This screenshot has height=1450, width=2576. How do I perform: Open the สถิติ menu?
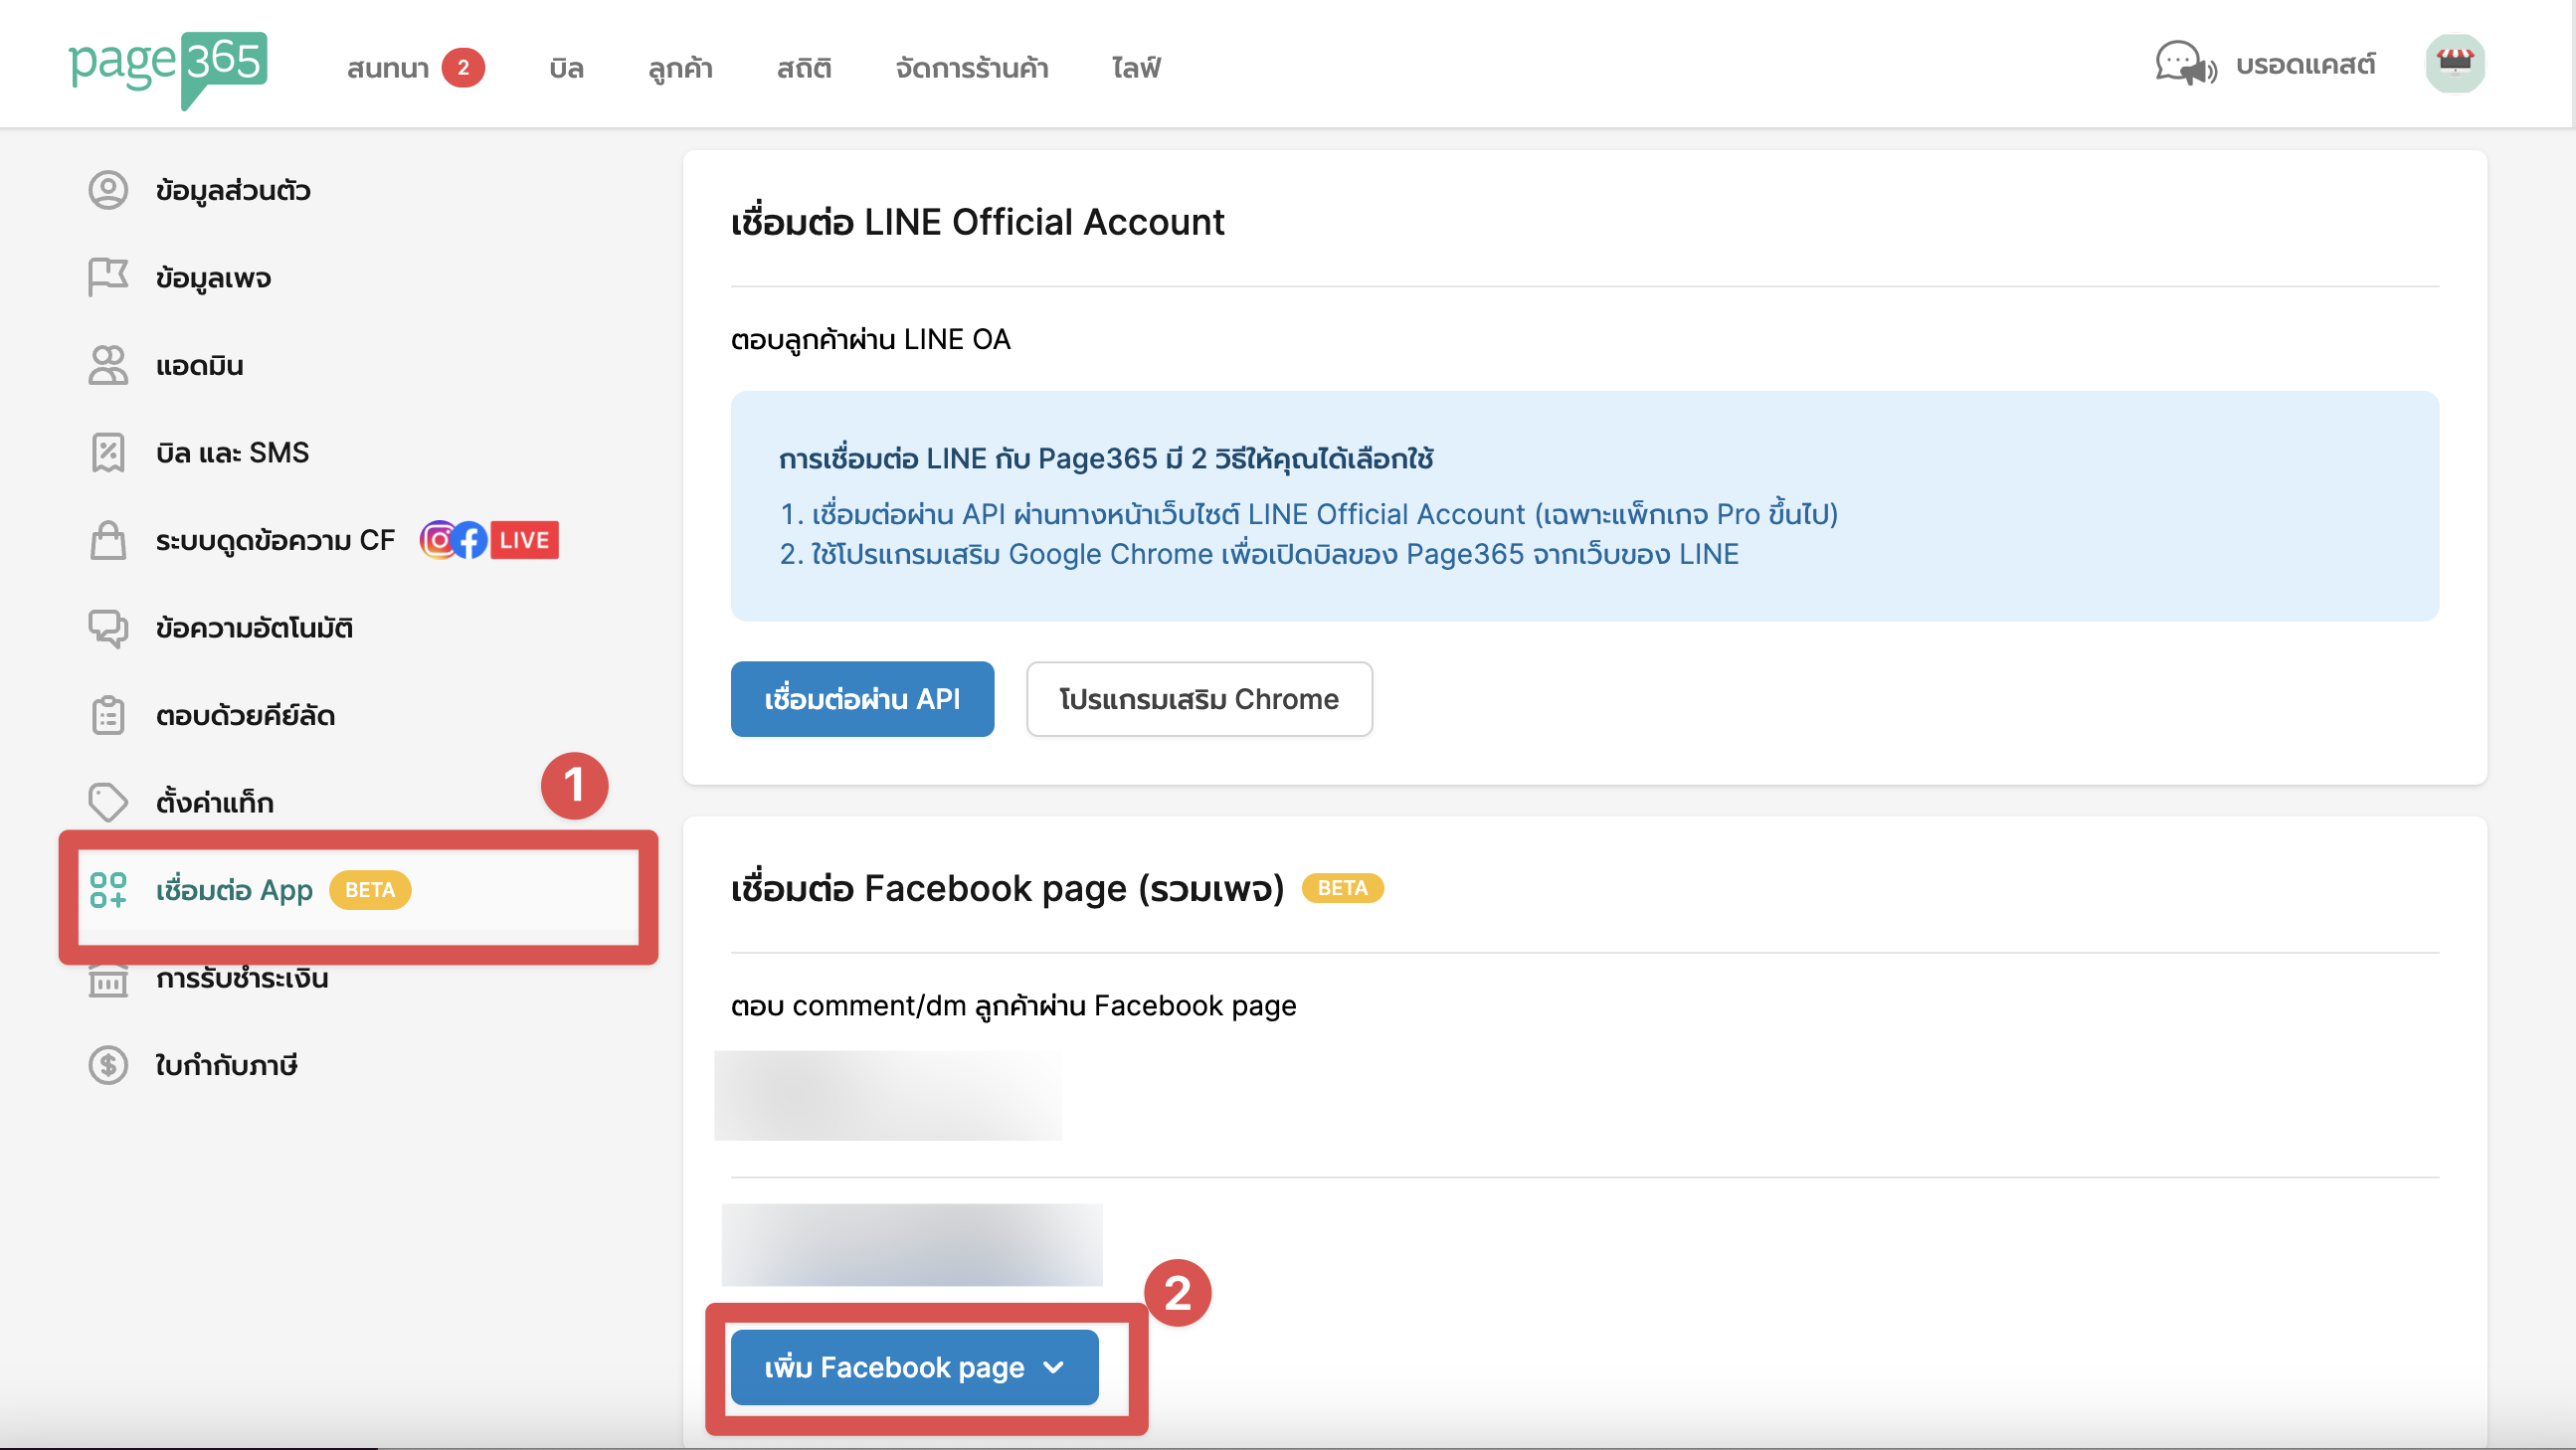tap(804, 68)
